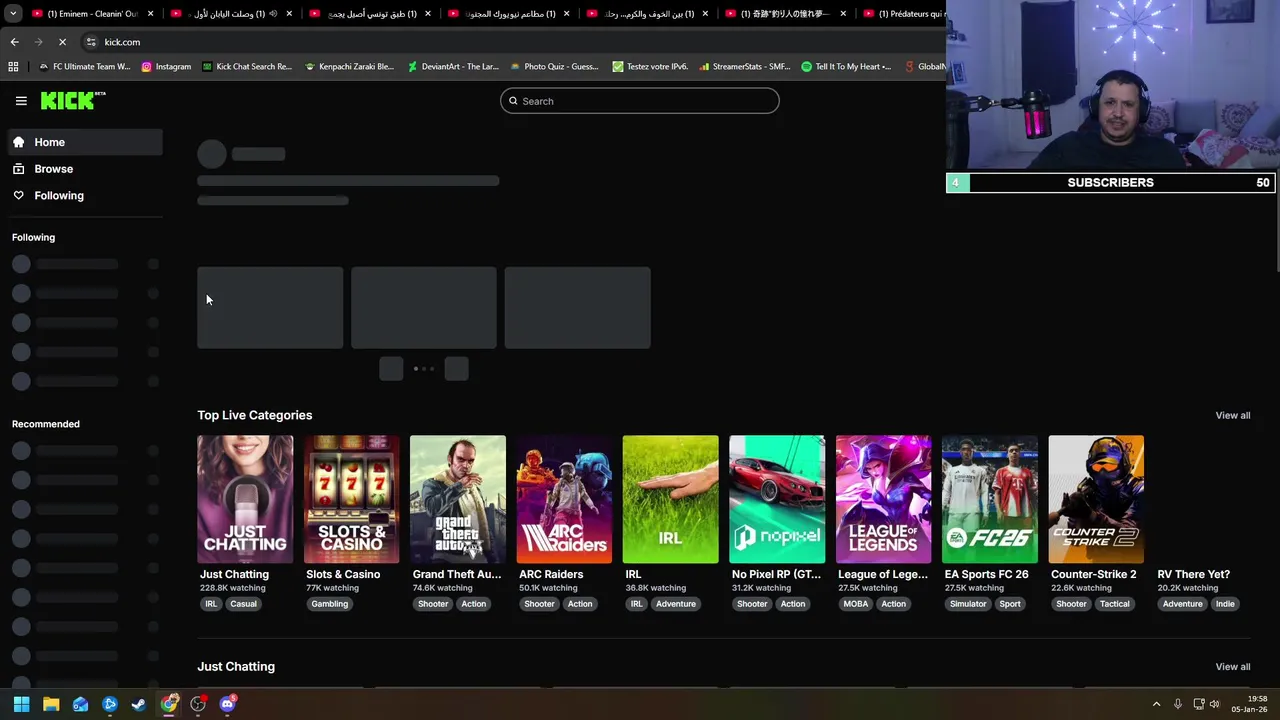Screen dimensions: 1280x720
Task: Click the taskbar volume speaker icon
Action: tap(1214, 704)
